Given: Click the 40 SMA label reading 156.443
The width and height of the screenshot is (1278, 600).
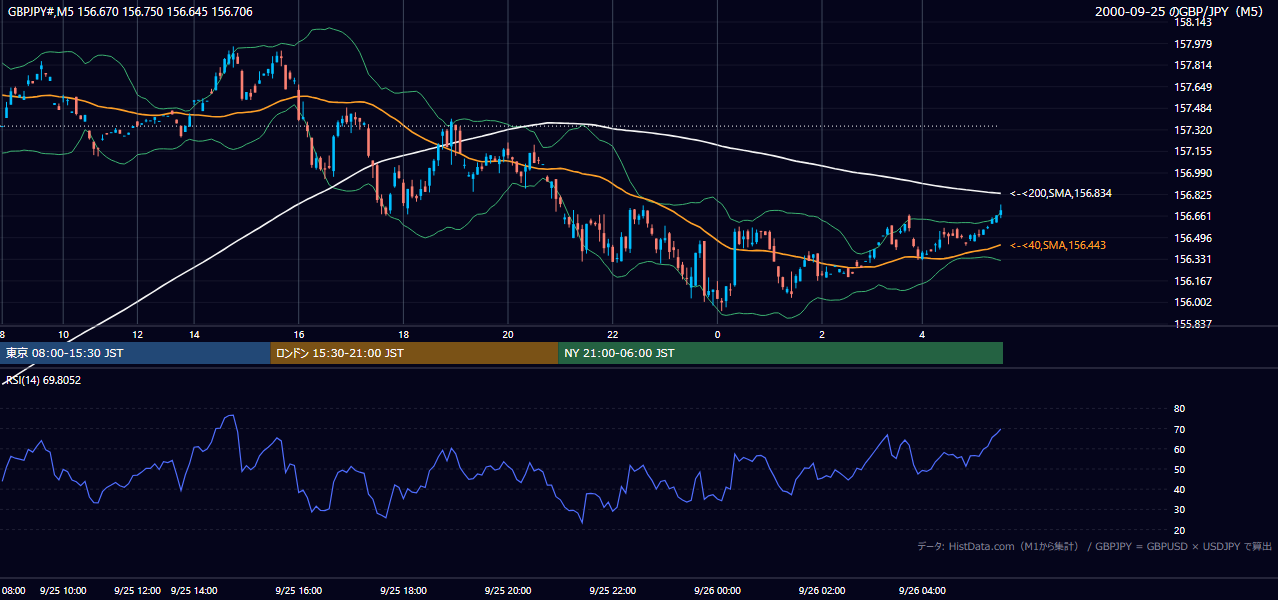Looking at the screenshot, I should coord(1058,245).
